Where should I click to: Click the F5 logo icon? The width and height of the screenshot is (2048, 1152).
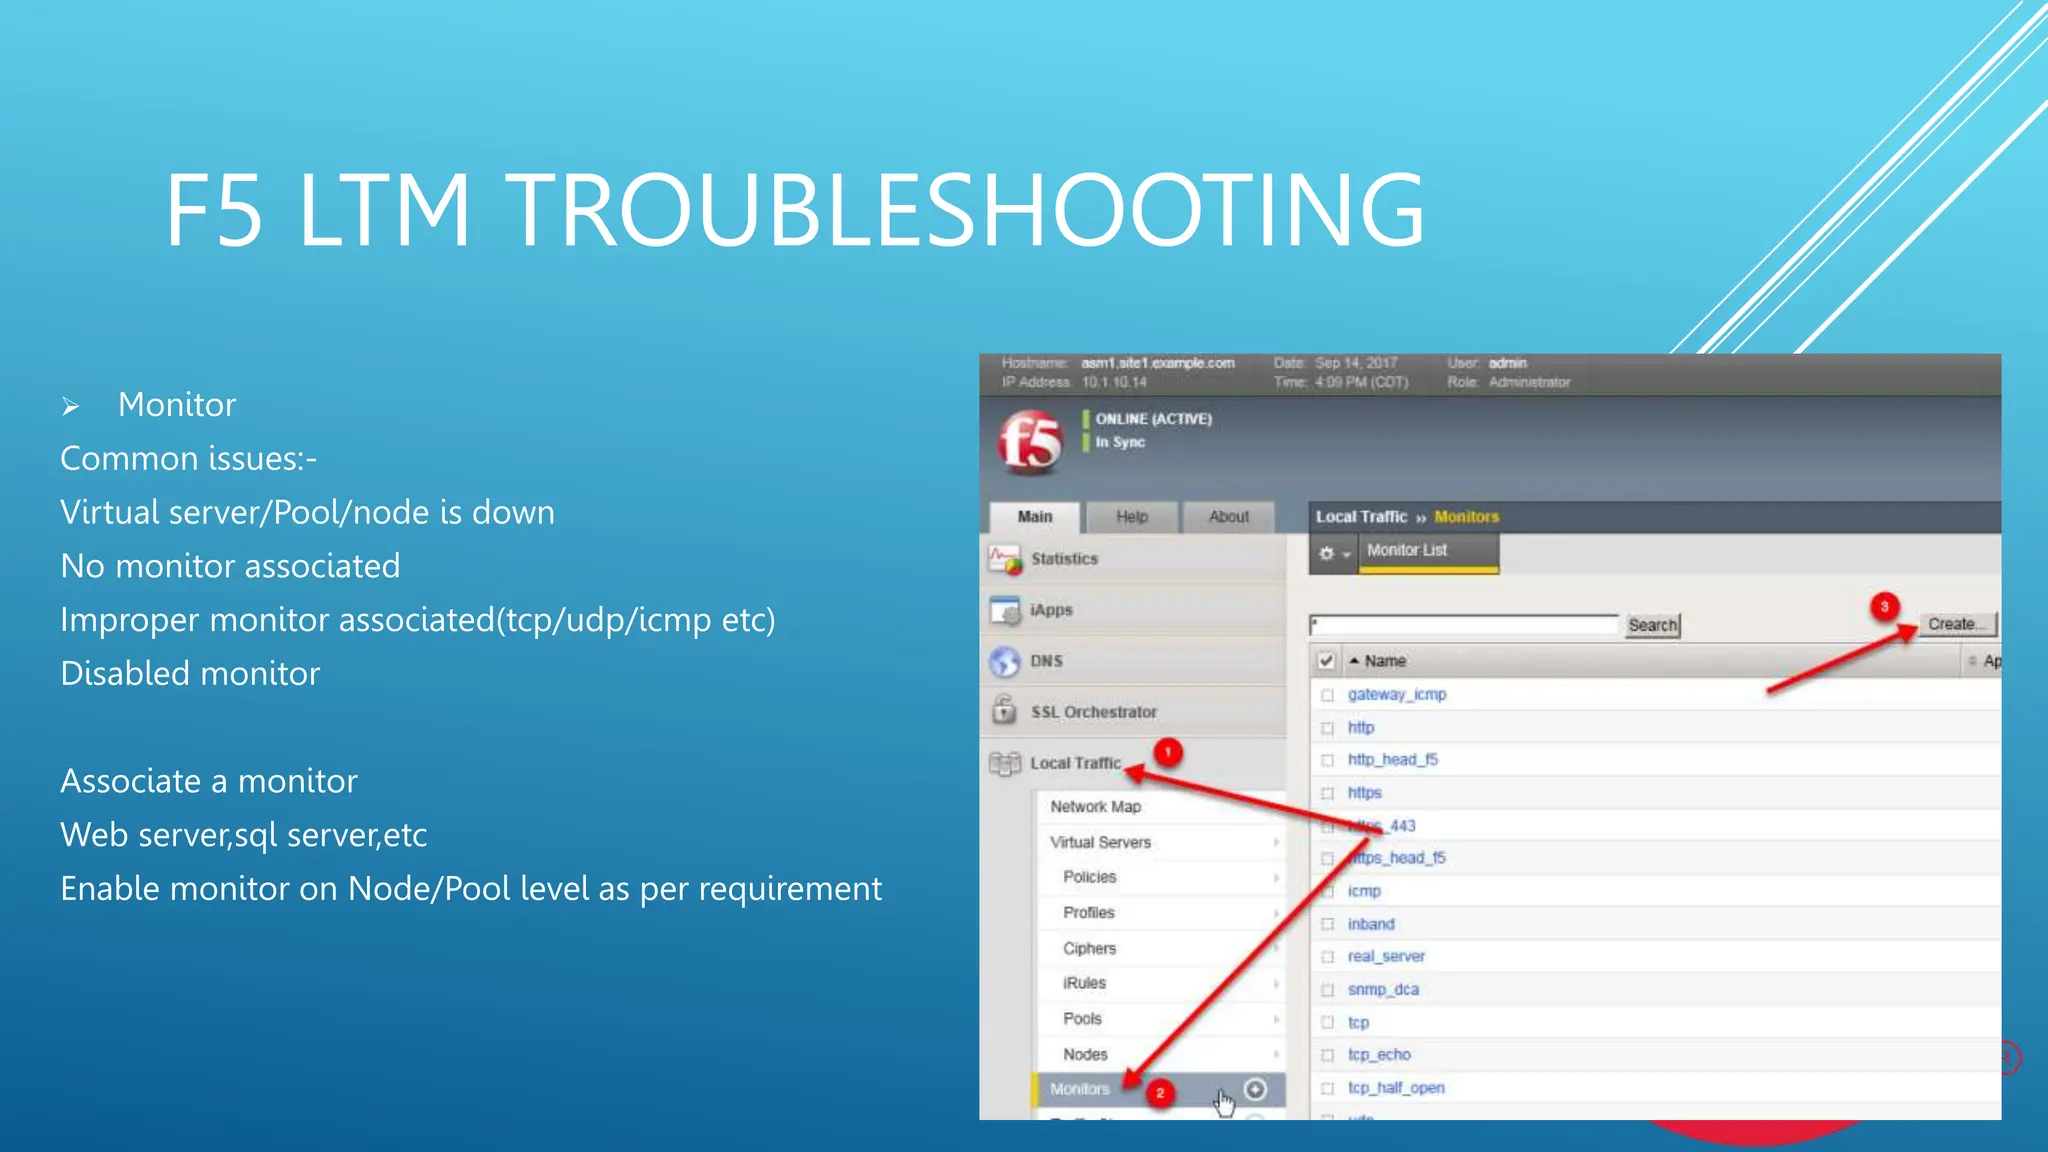pos(1030,443)
